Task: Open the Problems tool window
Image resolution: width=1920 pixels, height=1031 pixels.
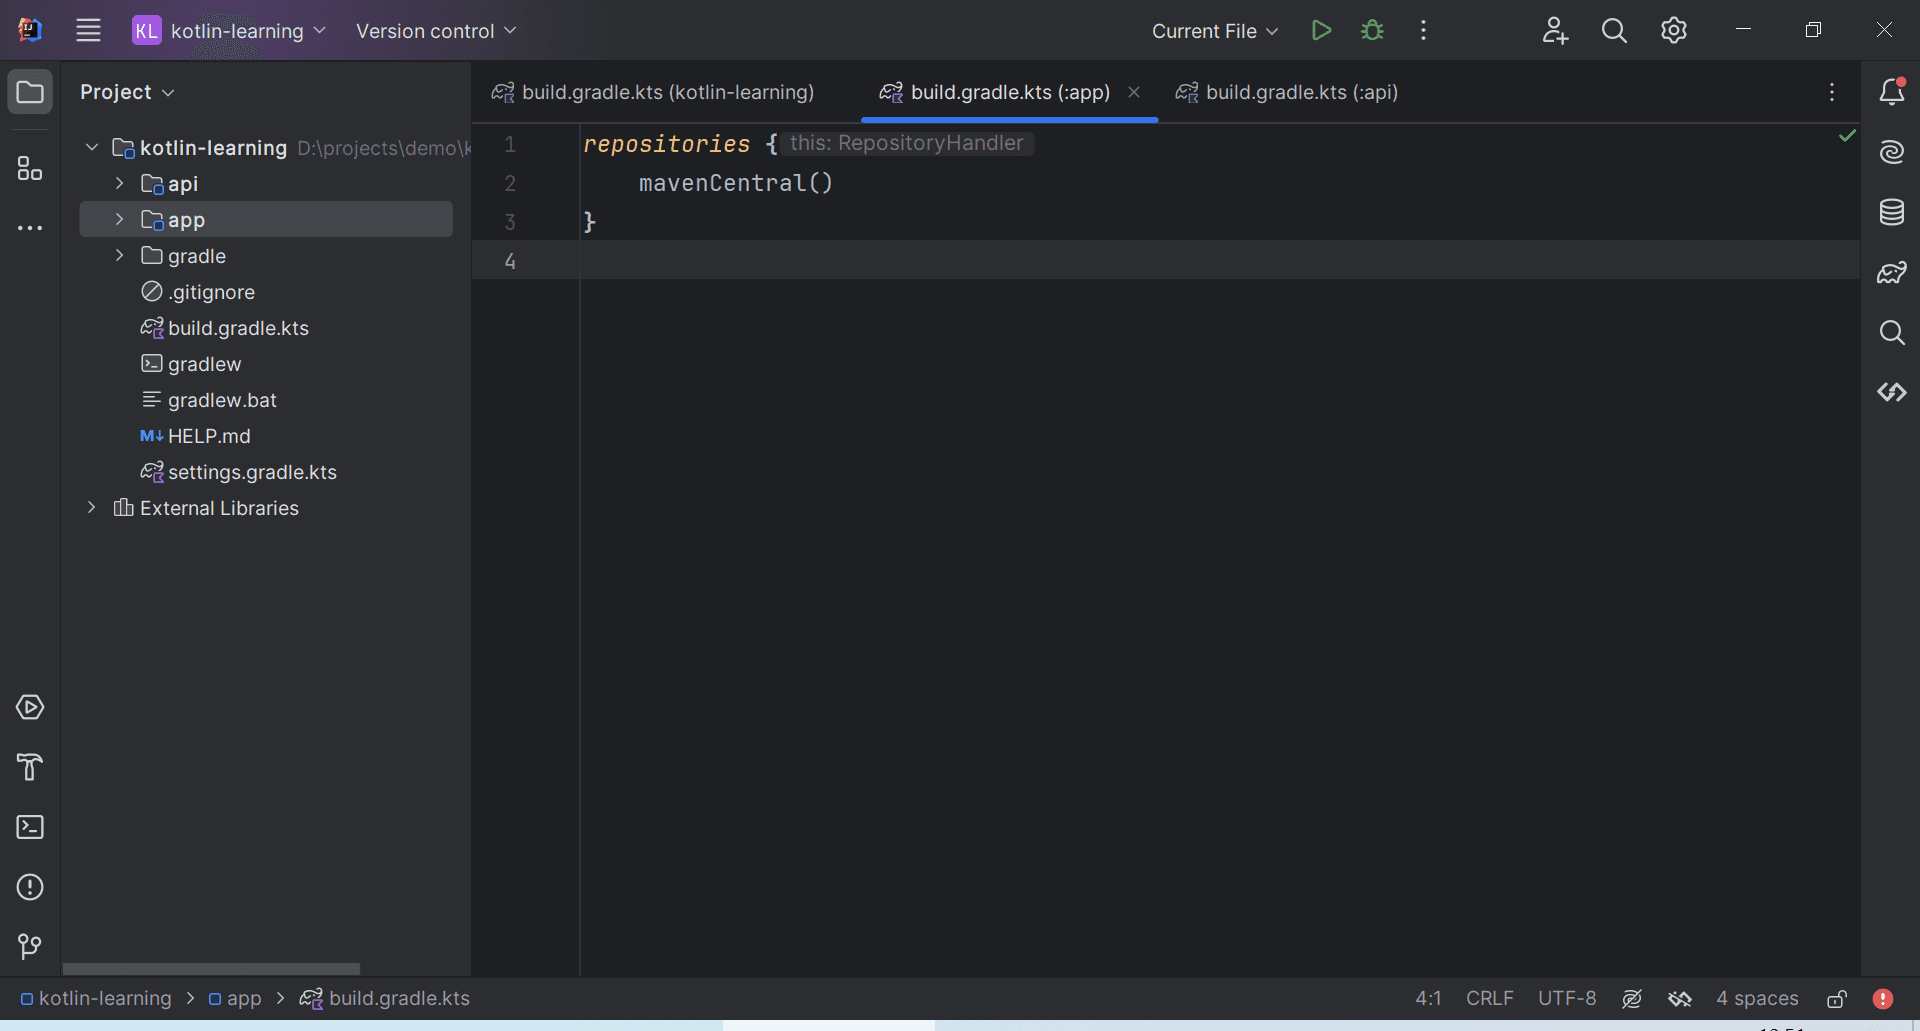Action: (x=30, y=887)
